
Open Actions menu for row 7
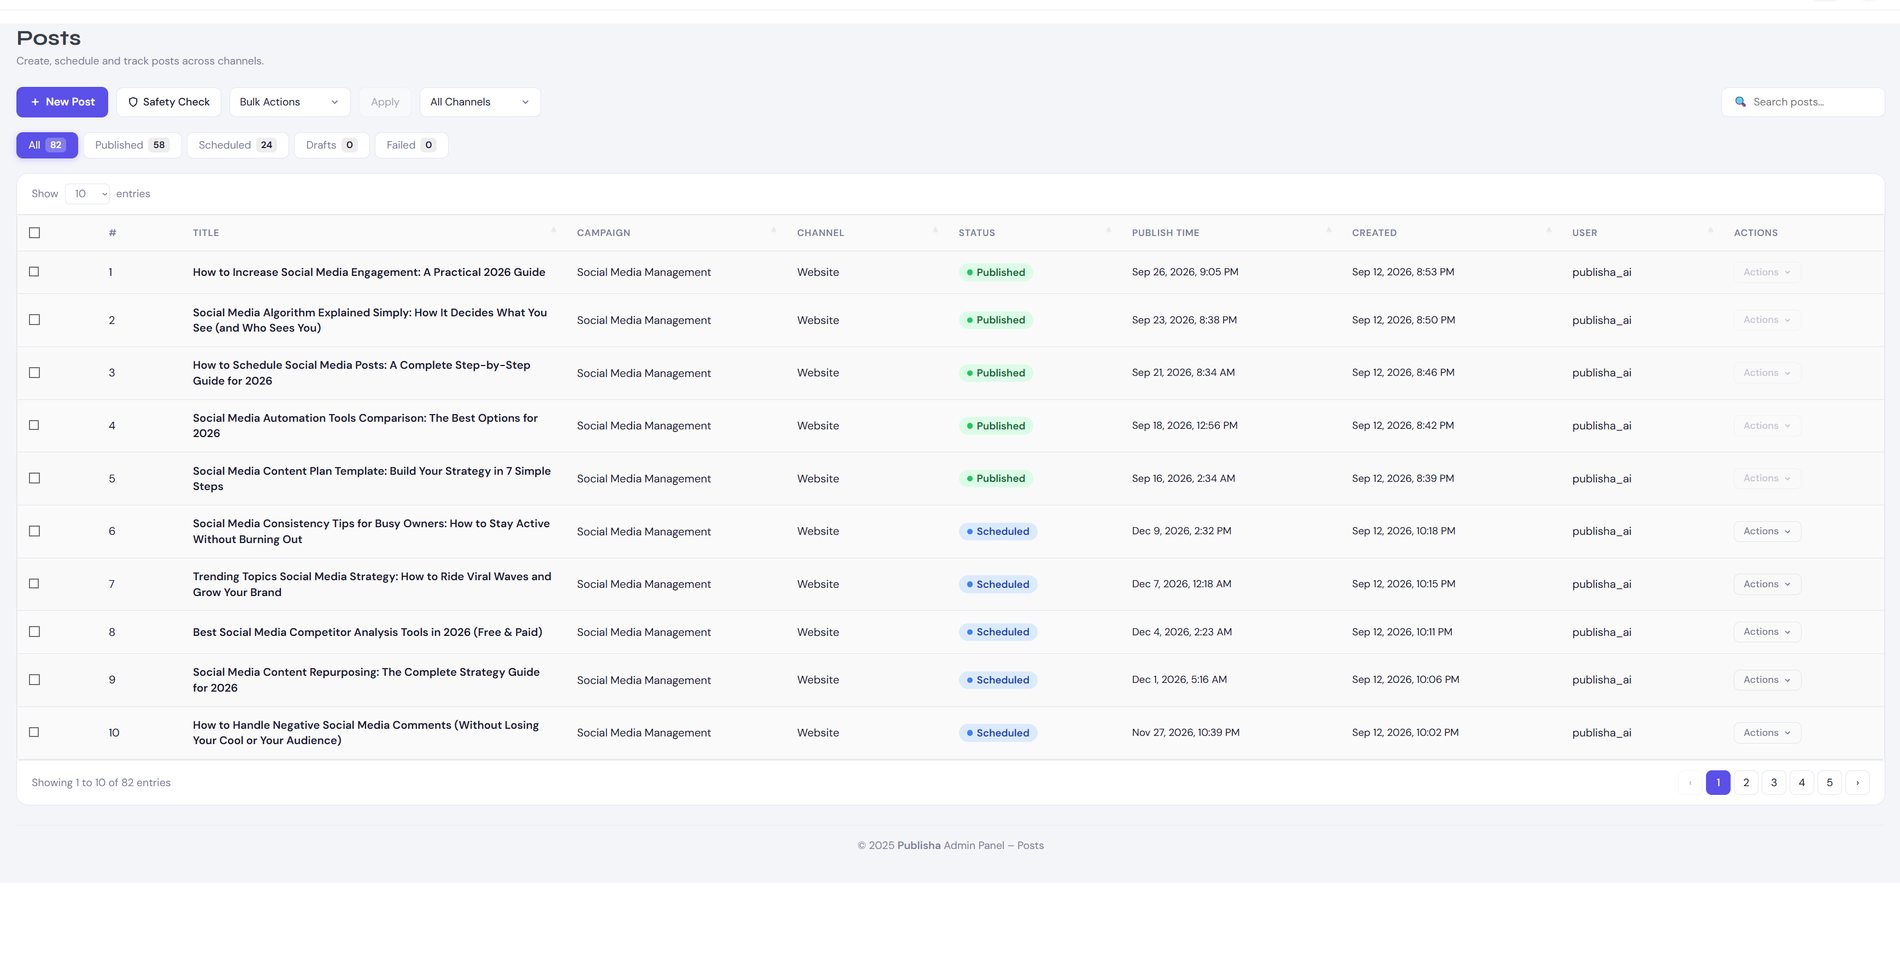(1767, 584)
